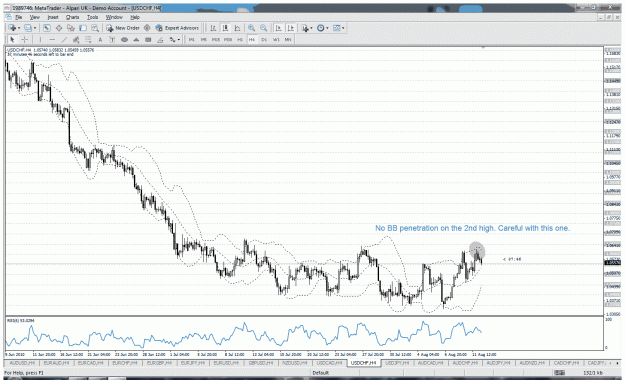This screenshot has height=380, width=625.
Task: Open the View menu
Action: 35,17
